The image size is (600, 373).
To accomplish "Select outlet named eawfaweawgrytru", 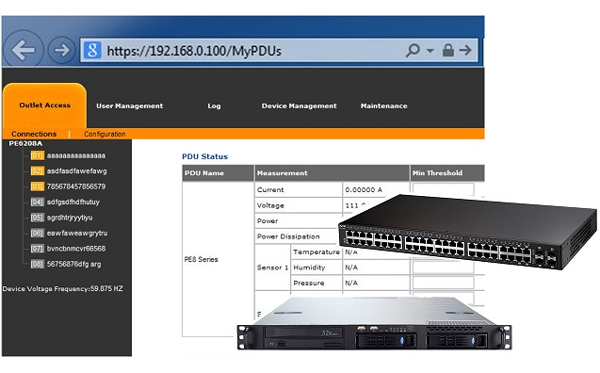I will 77,233.
